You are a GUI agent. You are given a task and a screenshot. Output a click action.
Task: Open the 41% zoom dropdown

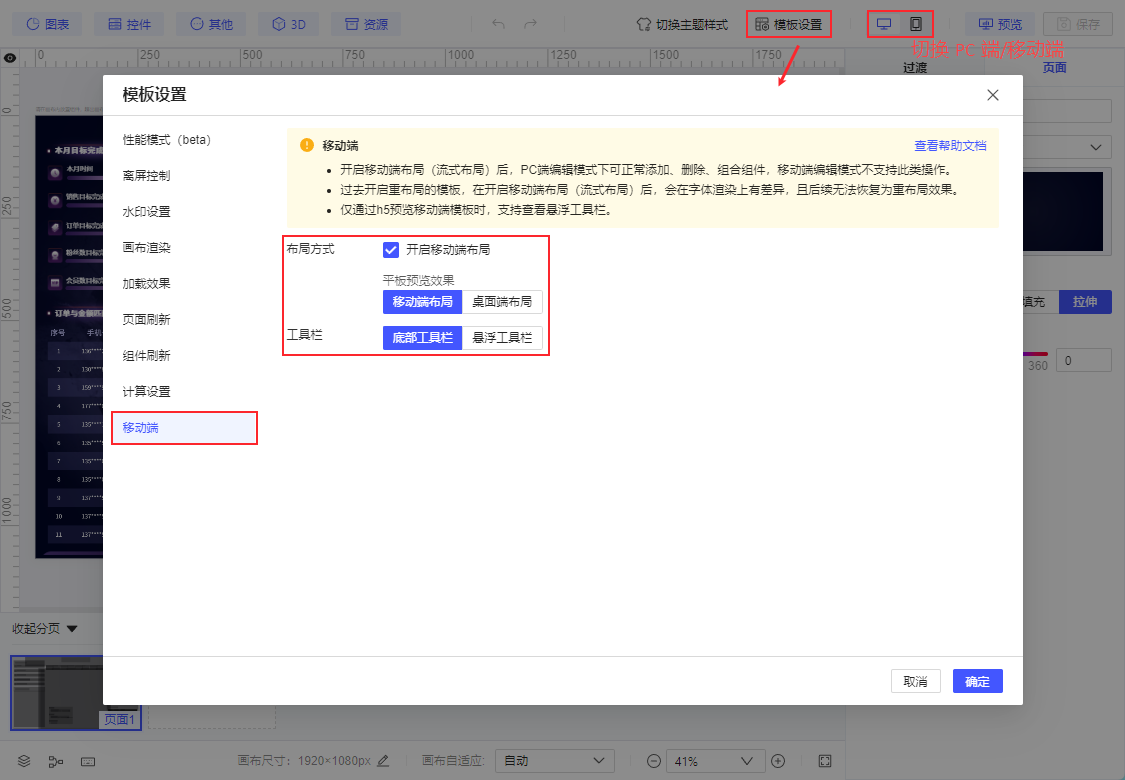point(714,761)
